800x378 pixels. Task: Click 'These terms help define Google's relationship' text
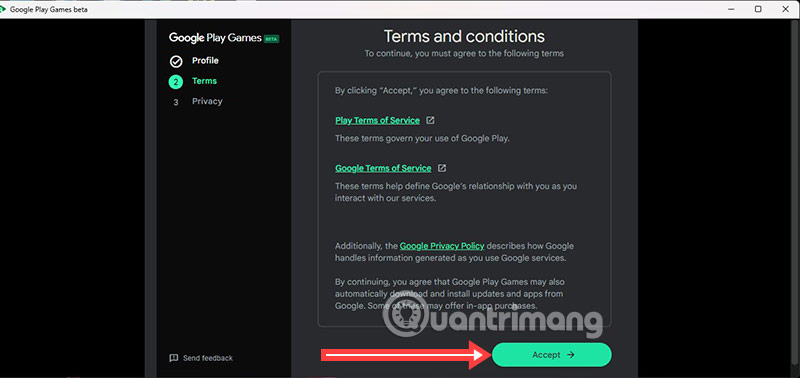coord(456,192)
